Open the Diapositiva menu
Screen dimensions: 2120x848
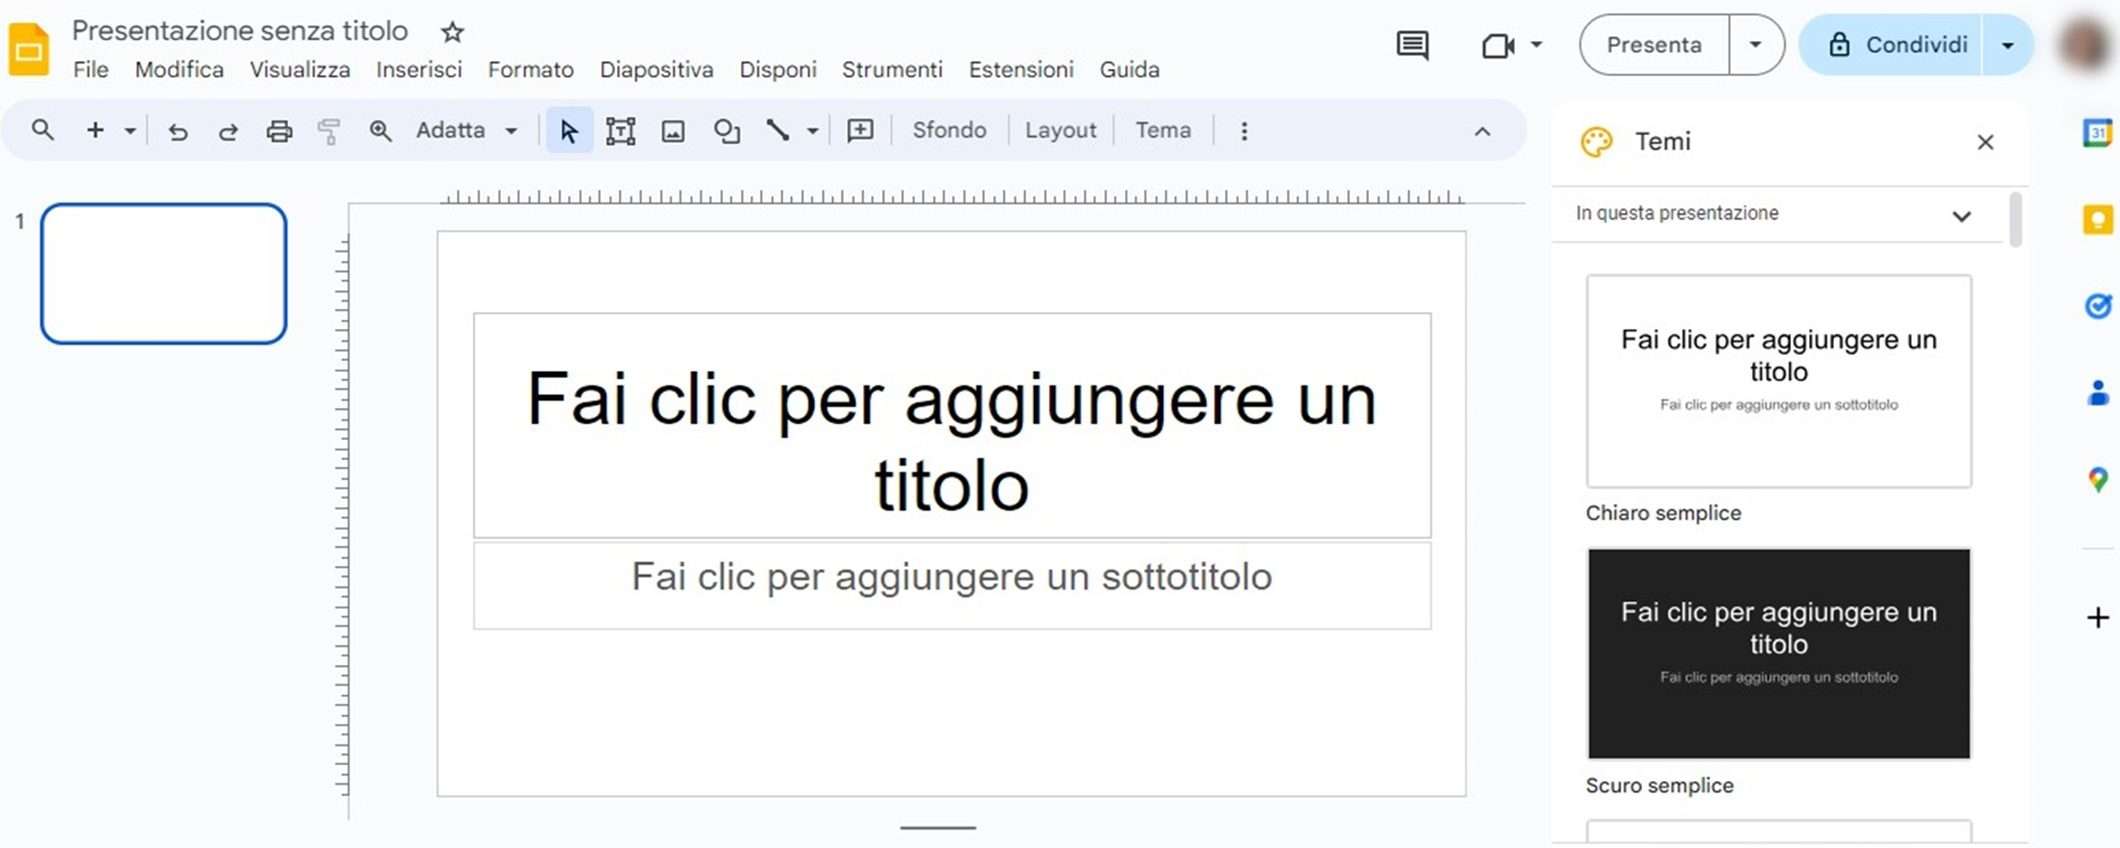click(656, 70)
